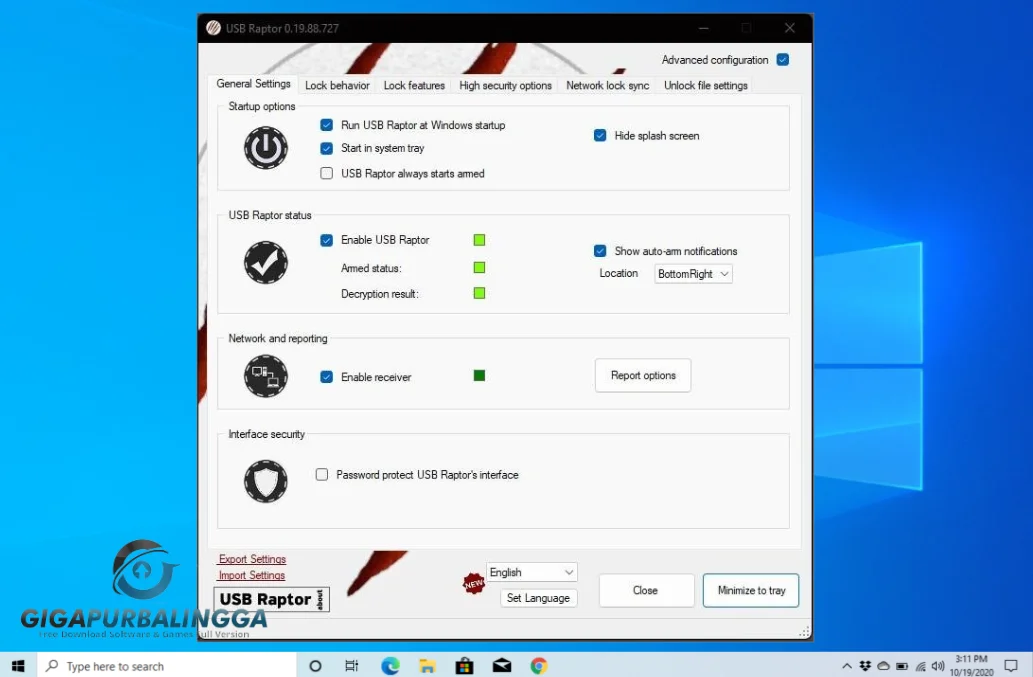The image size is (1033, 677).
Task: Open the Location BottomRight dropdown
Action: tap(693, 274)
